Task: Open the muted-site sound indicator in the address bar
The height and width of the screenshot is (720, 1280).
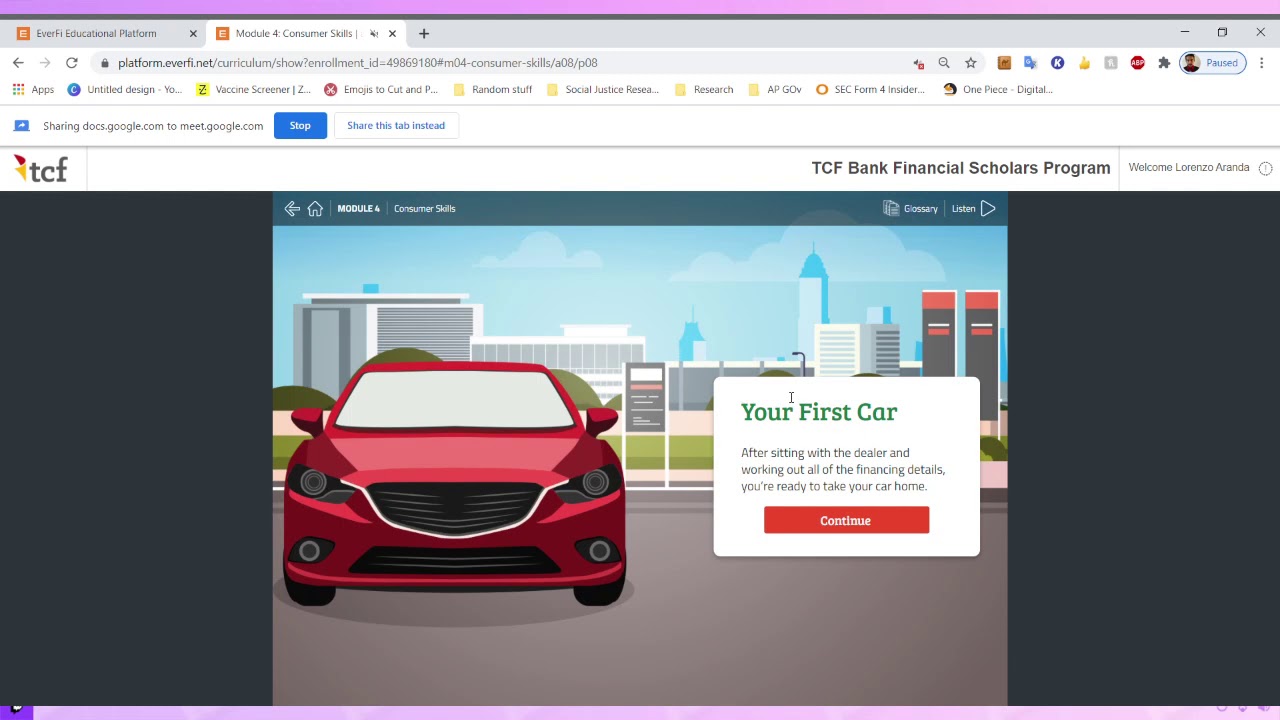Action: (918, 63)
